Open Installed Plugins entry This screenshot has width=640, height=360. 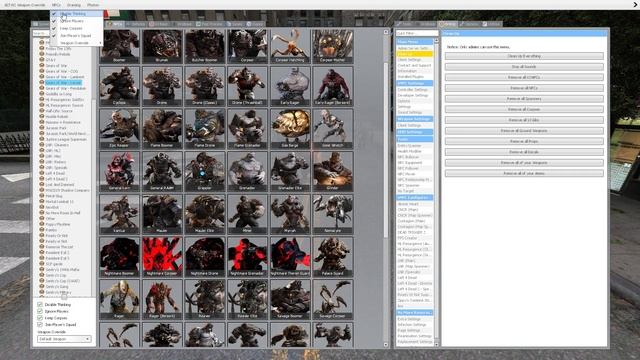pos(415,77)
